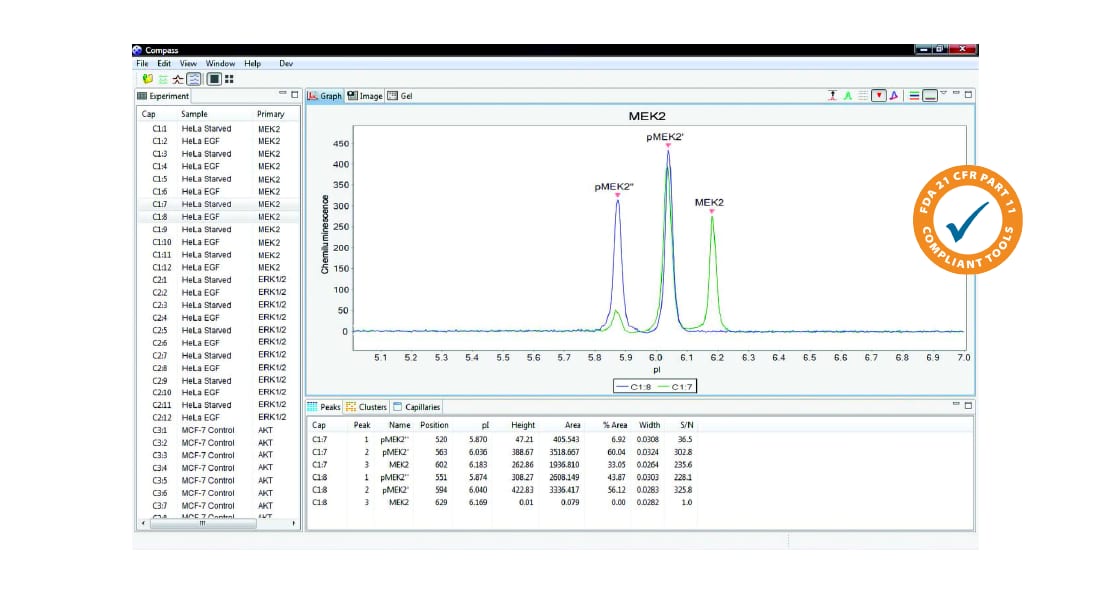The width and height of the screenshot is (1110, 591).
Task: Click the Compass application icon in title bar
Action: click(137, 50)
